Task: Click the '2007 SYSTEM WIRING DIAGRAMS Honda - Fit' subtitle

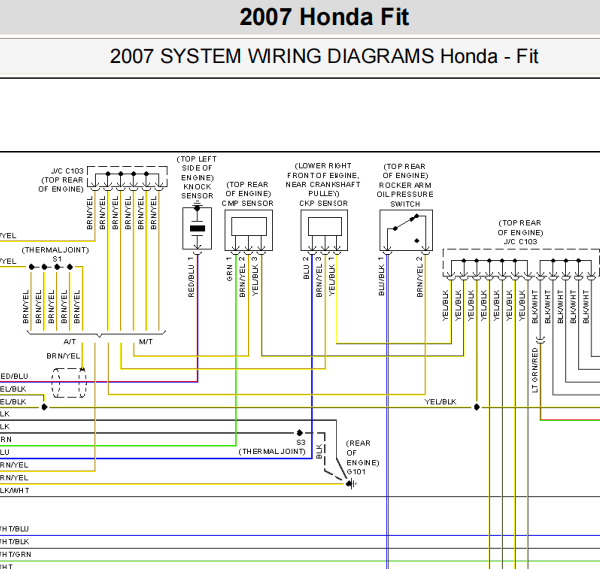Action: 324,56
